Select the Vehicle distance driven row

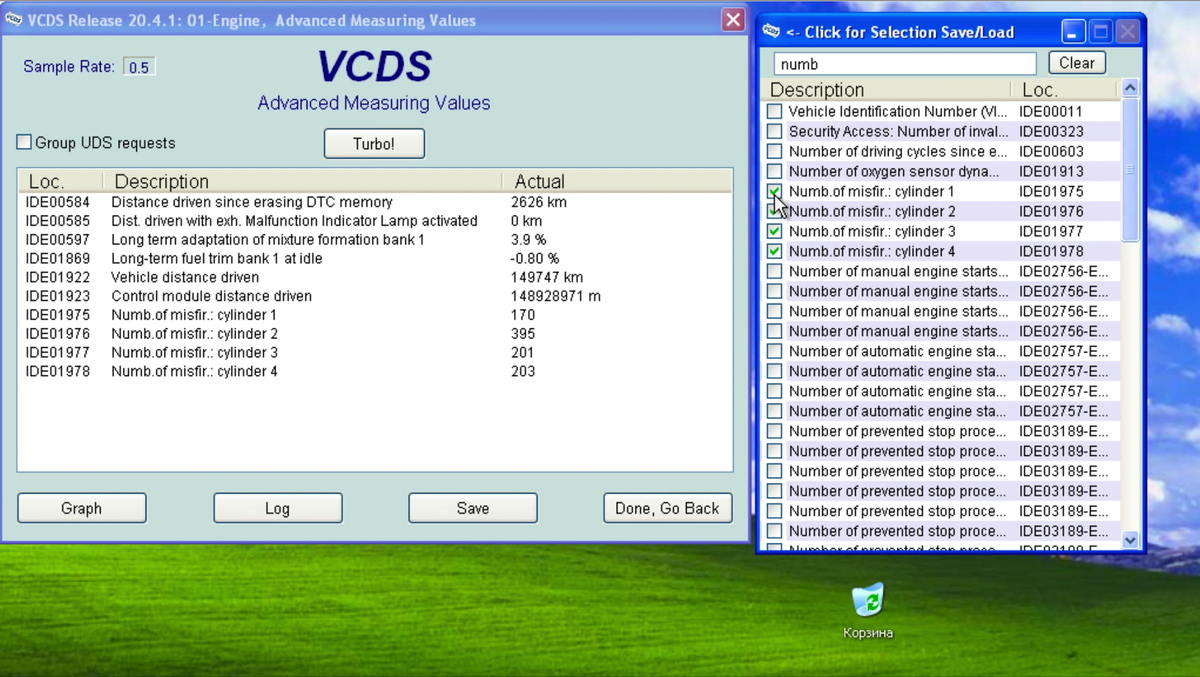point(375,277)
